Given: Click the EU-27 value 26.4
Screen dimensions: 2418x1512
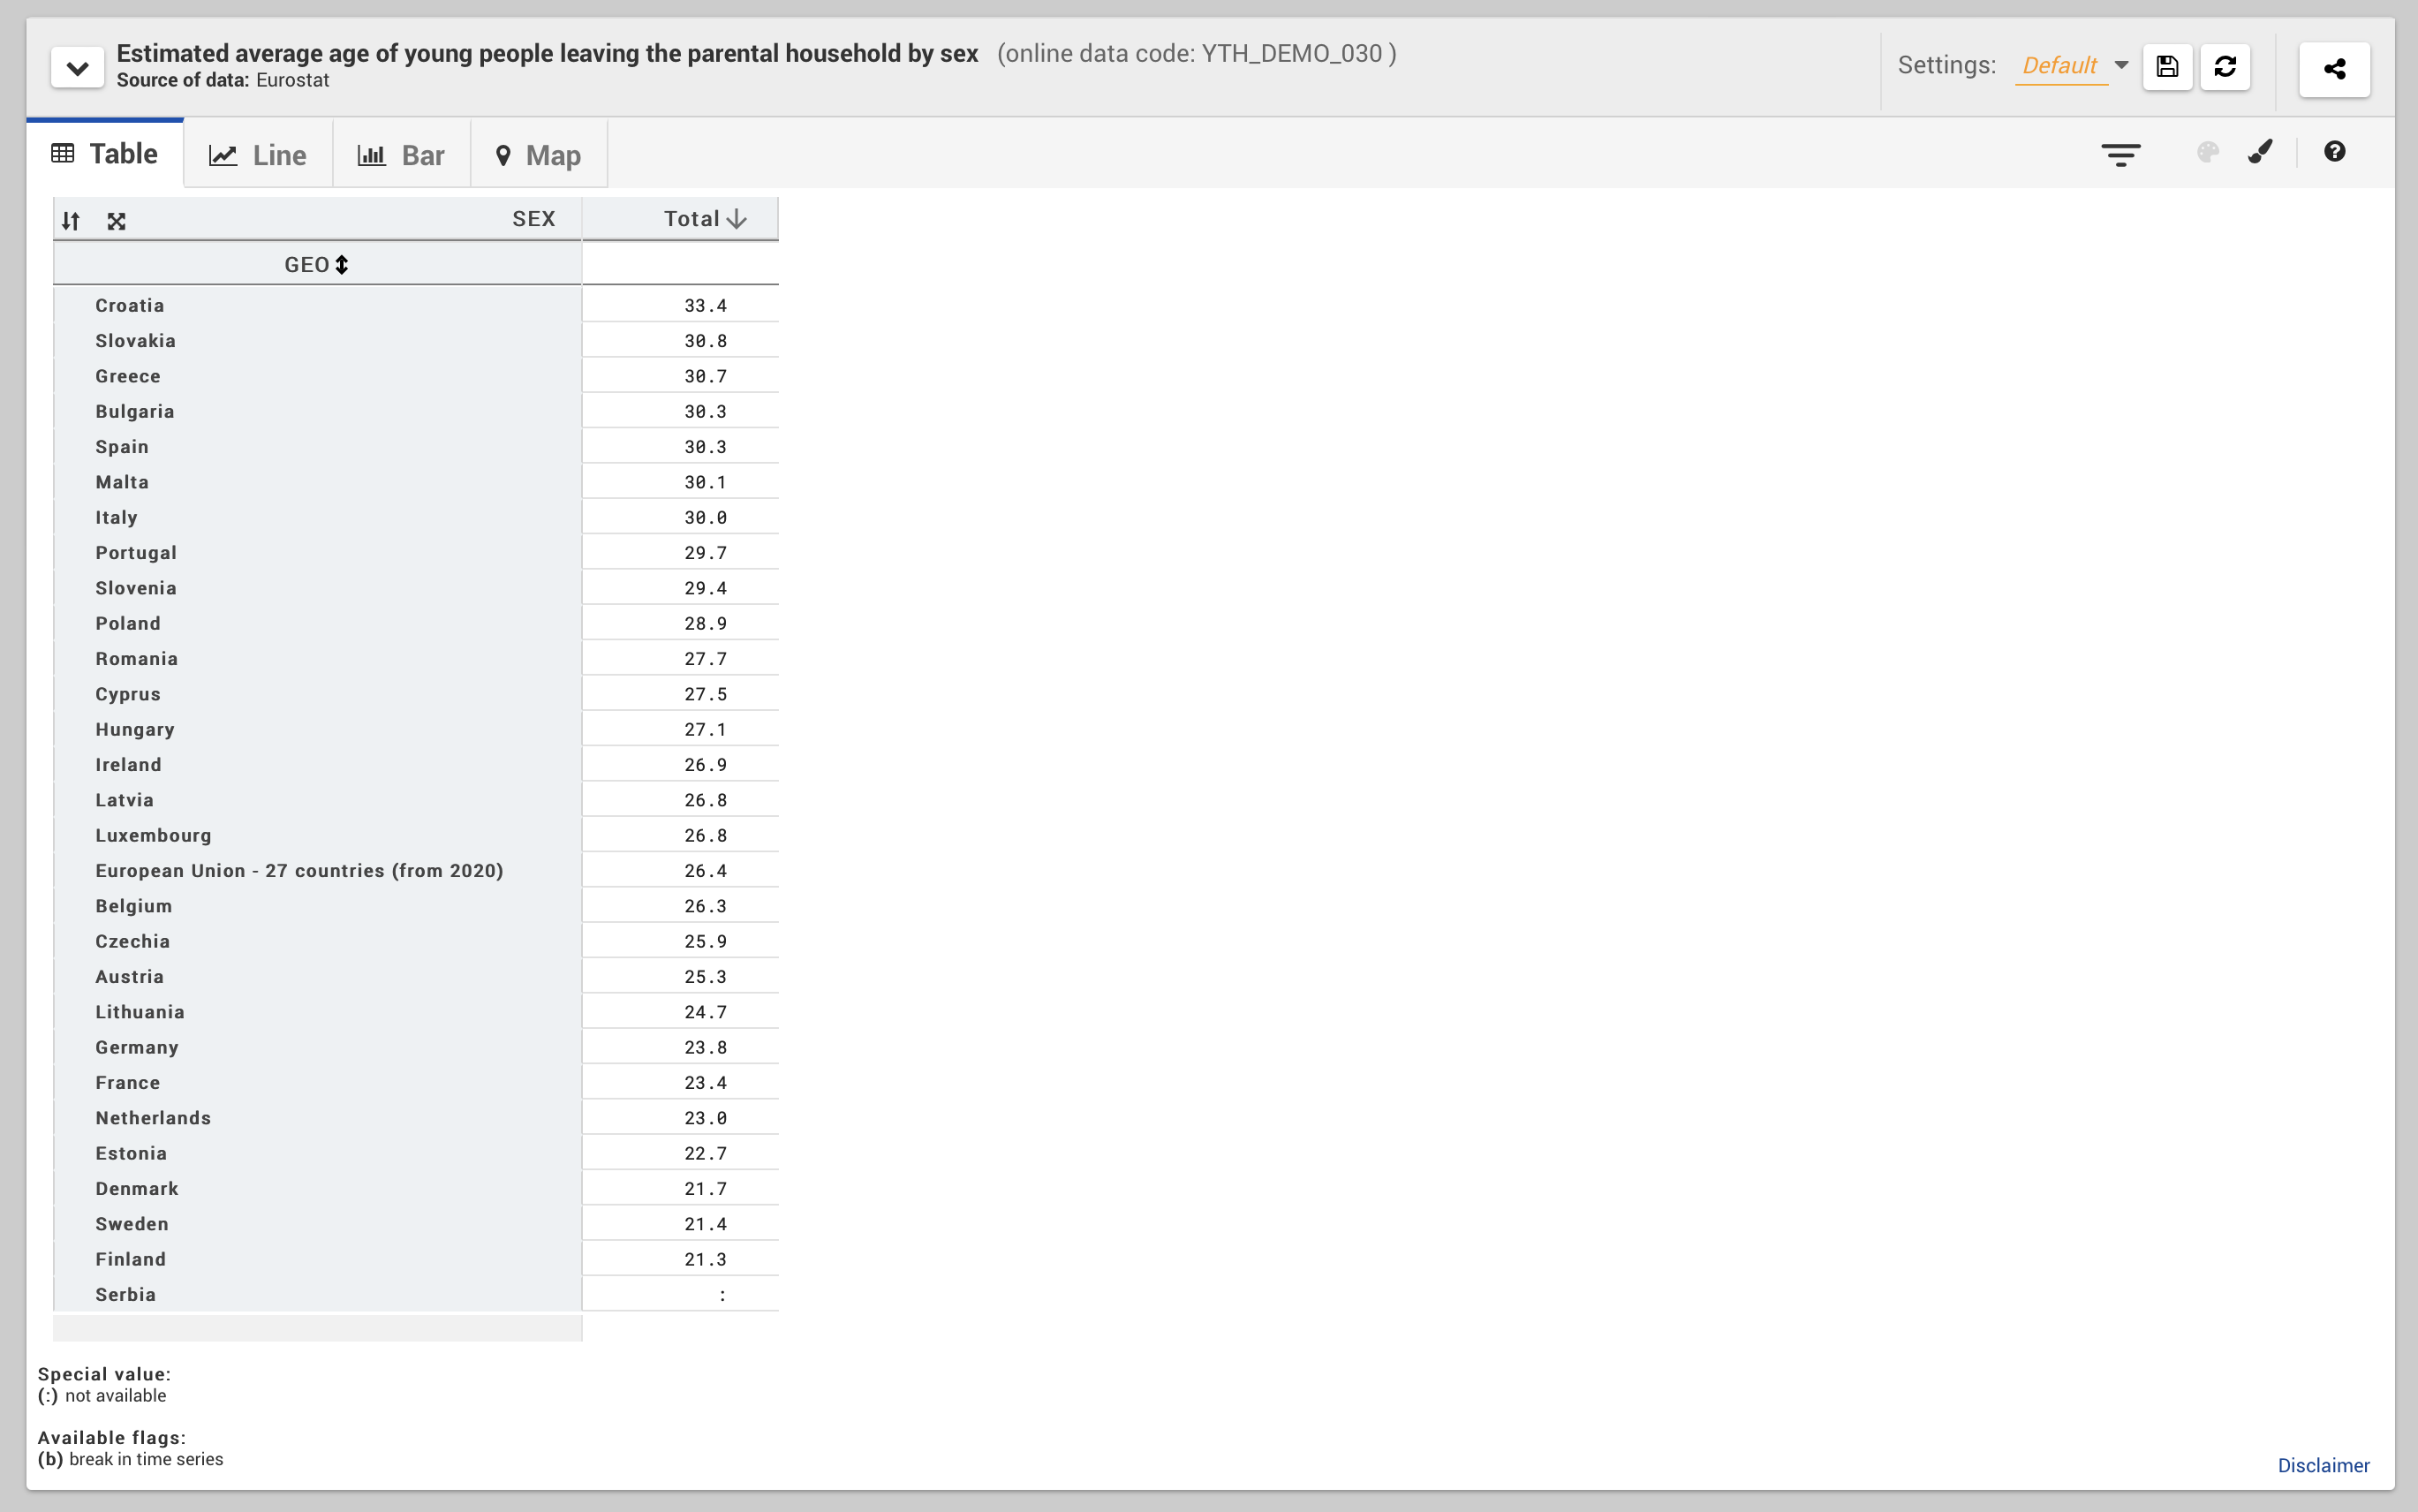Looking at the screenshot, I should tap(705, 871).
